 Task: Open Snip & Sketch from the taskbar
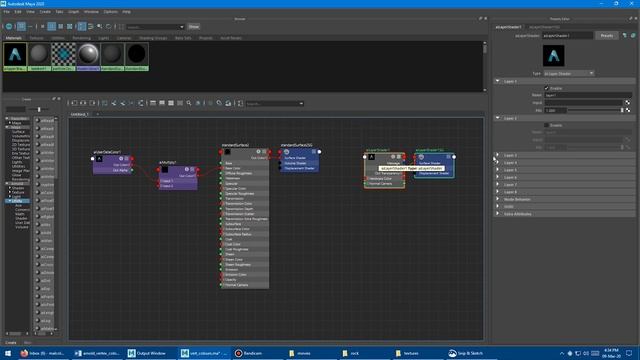point(471,353)
